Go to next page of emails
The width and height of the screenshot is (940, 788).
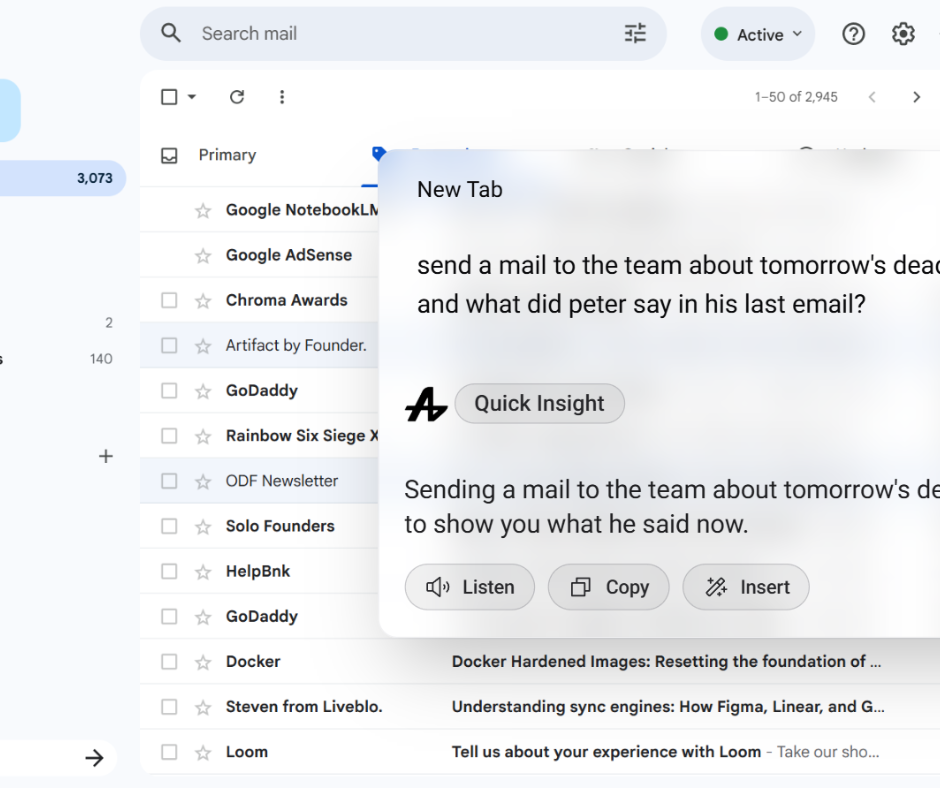pos(916,97)
